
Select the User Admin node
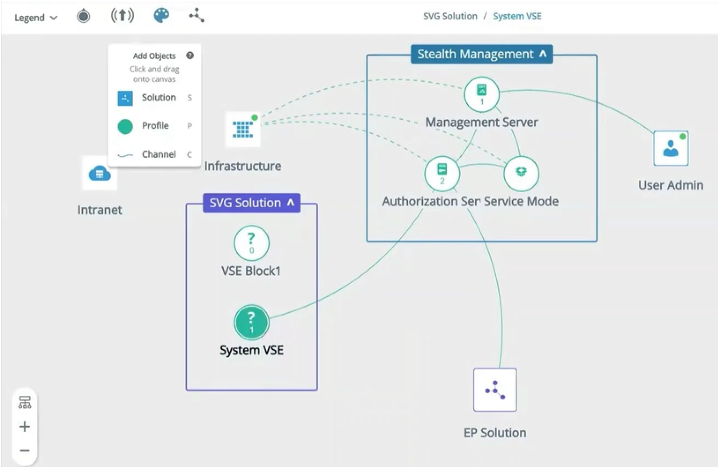670,149
